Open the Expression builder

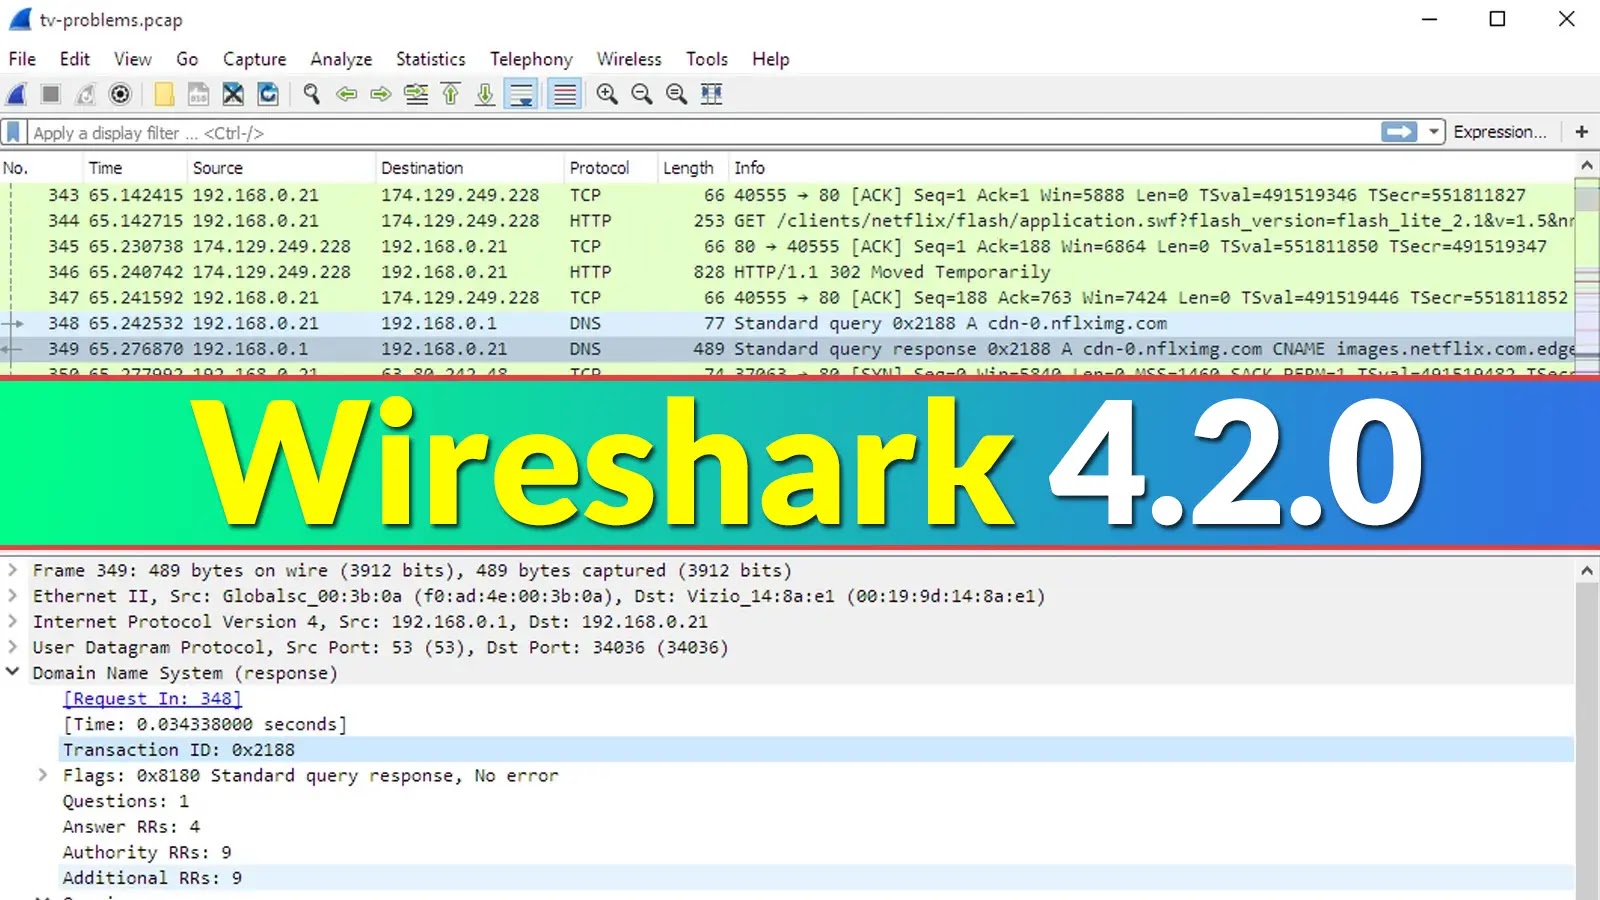tap(1499, 132)
